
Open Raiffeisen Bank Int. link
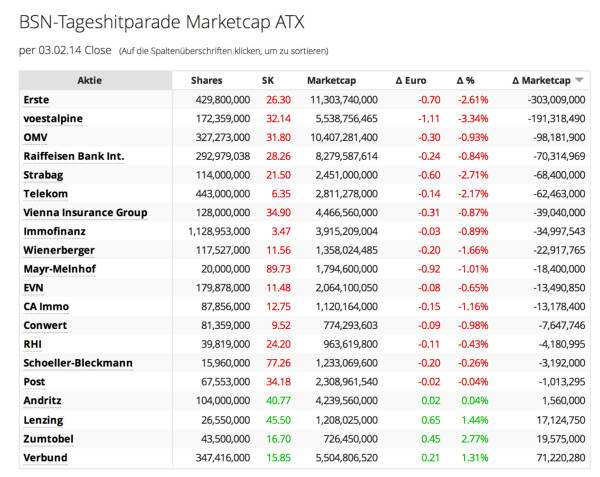[x=73, y=156]
